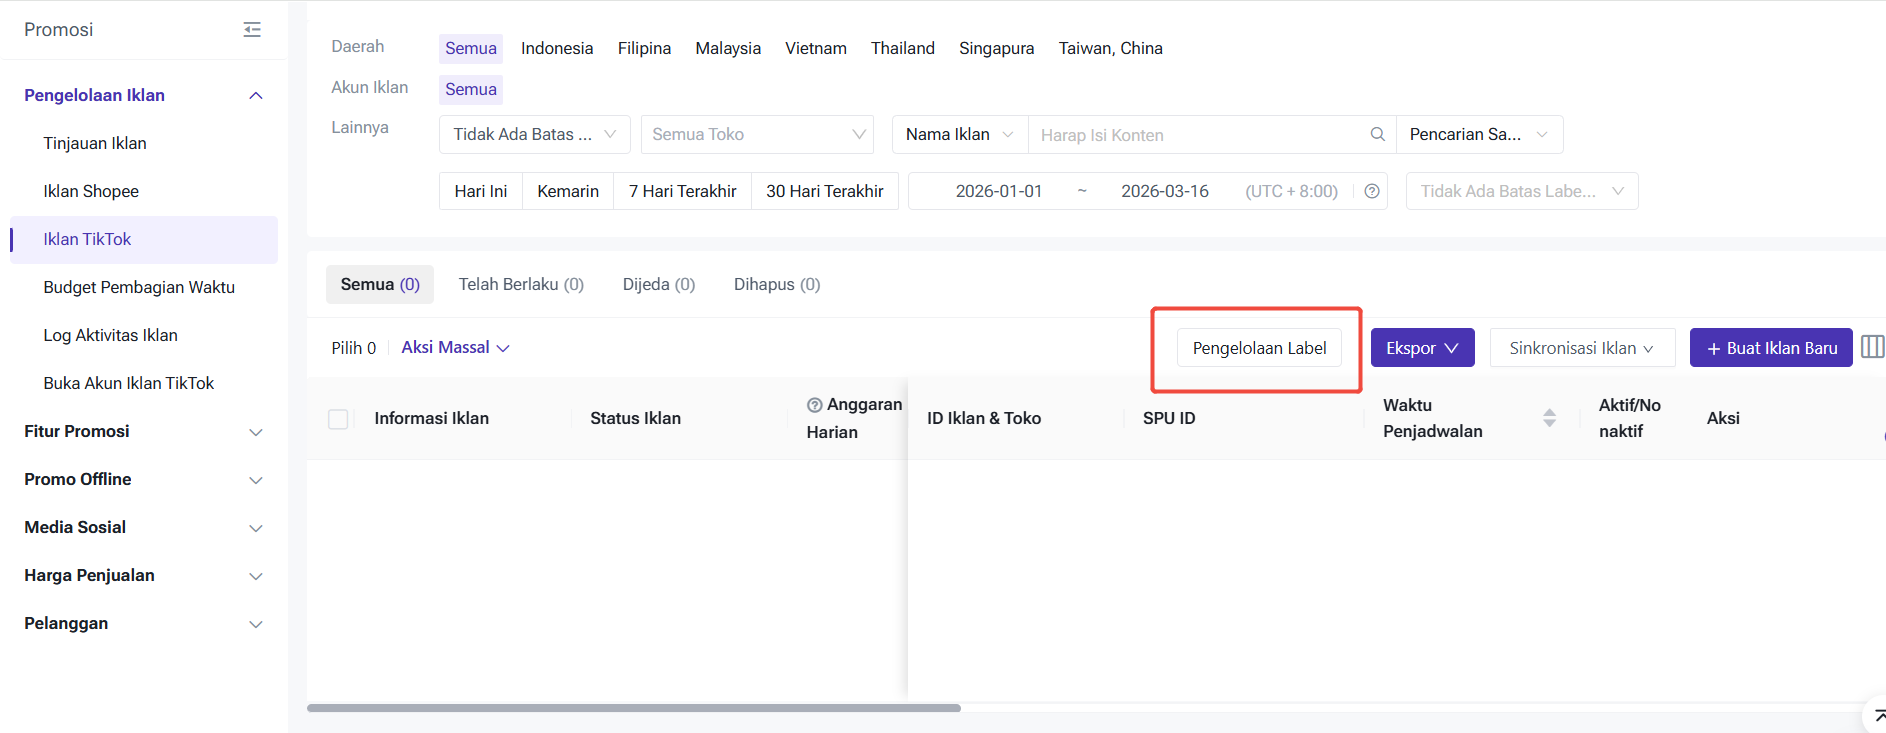Open the Semua Toko dropdown
This screenshot has width=1886, height=733.
pyautogui.click(x=756, y=134)
